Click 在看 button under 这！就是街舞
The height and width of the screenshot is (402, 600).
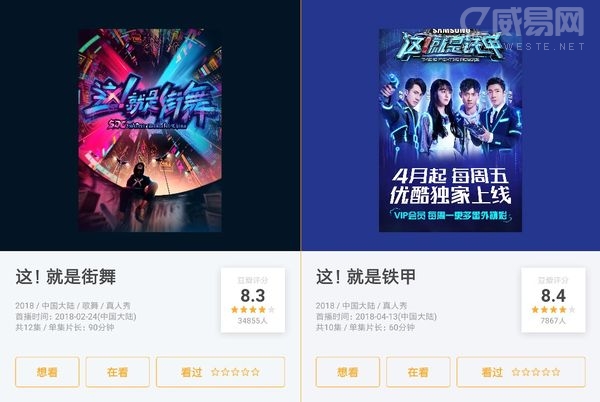[x=117, y=372]
